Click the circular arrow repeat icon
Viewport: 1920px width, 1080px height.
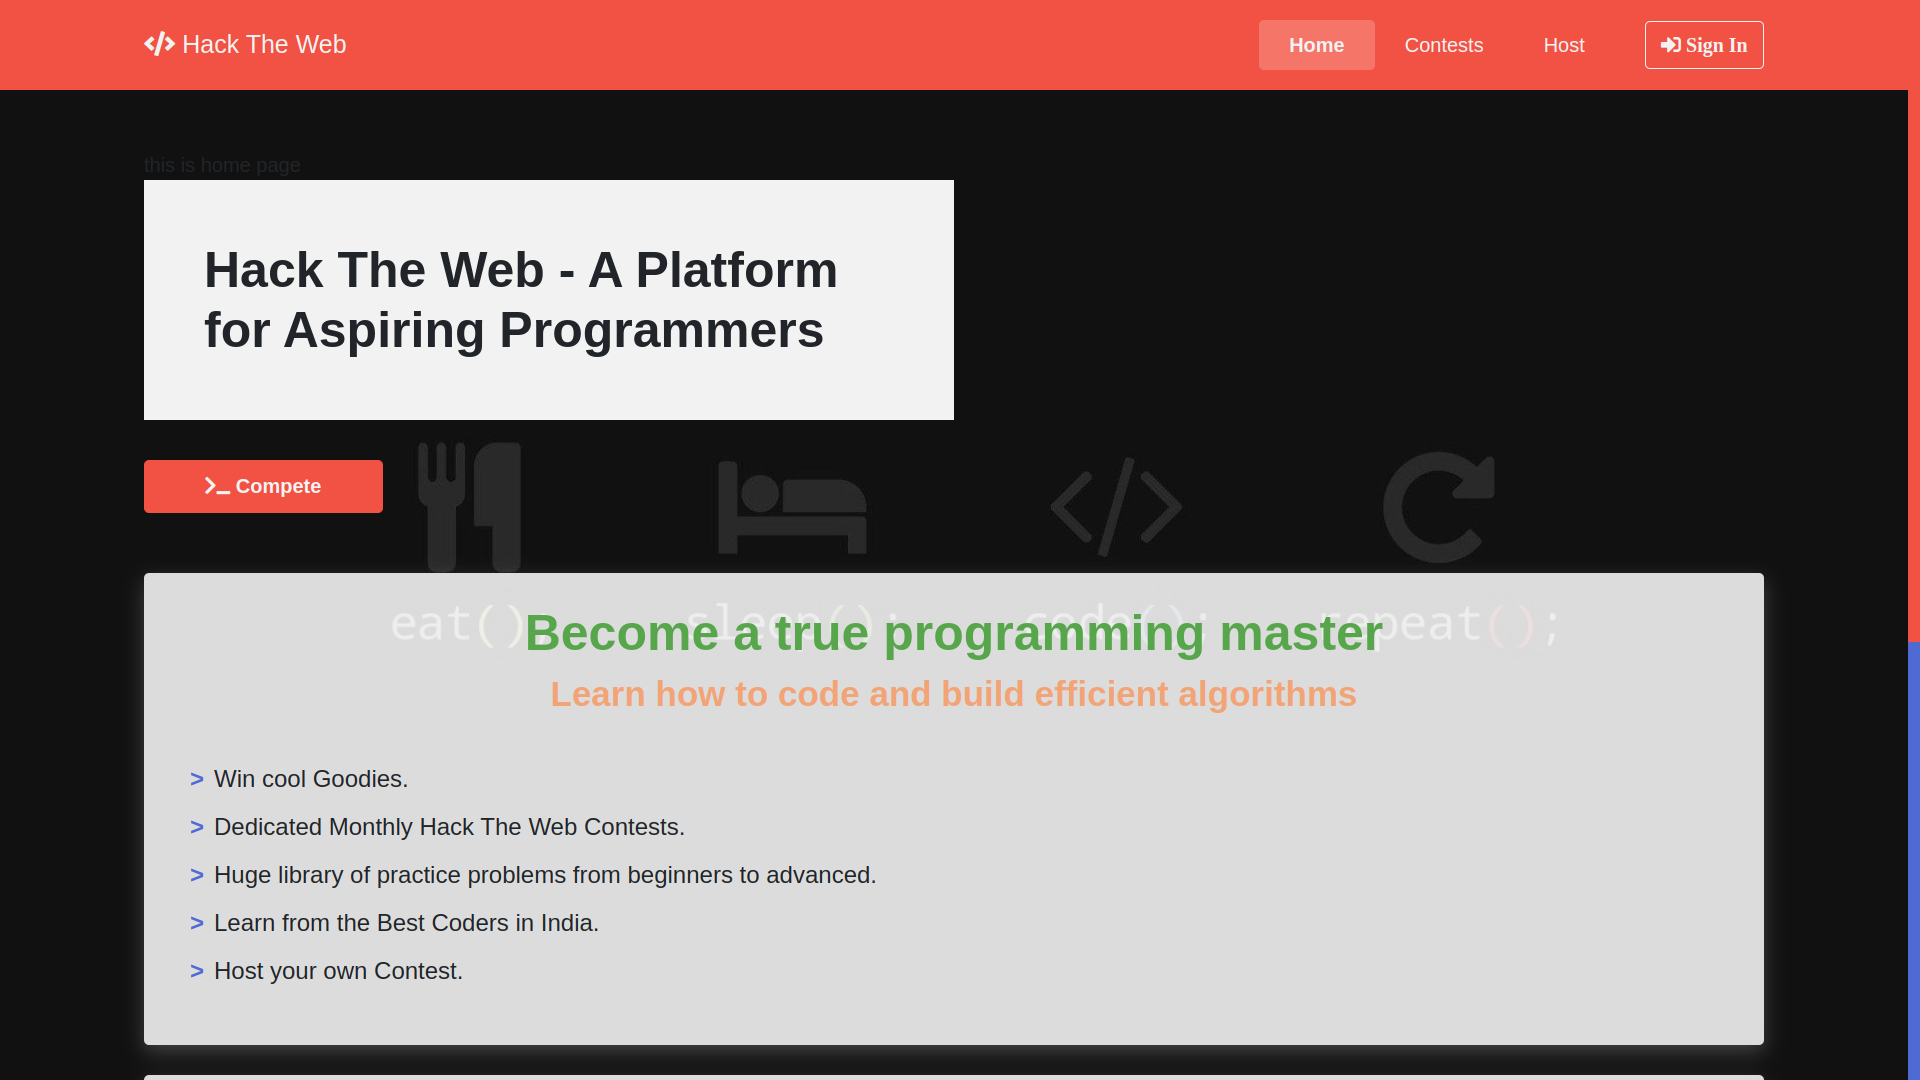tap(1438, 507)
